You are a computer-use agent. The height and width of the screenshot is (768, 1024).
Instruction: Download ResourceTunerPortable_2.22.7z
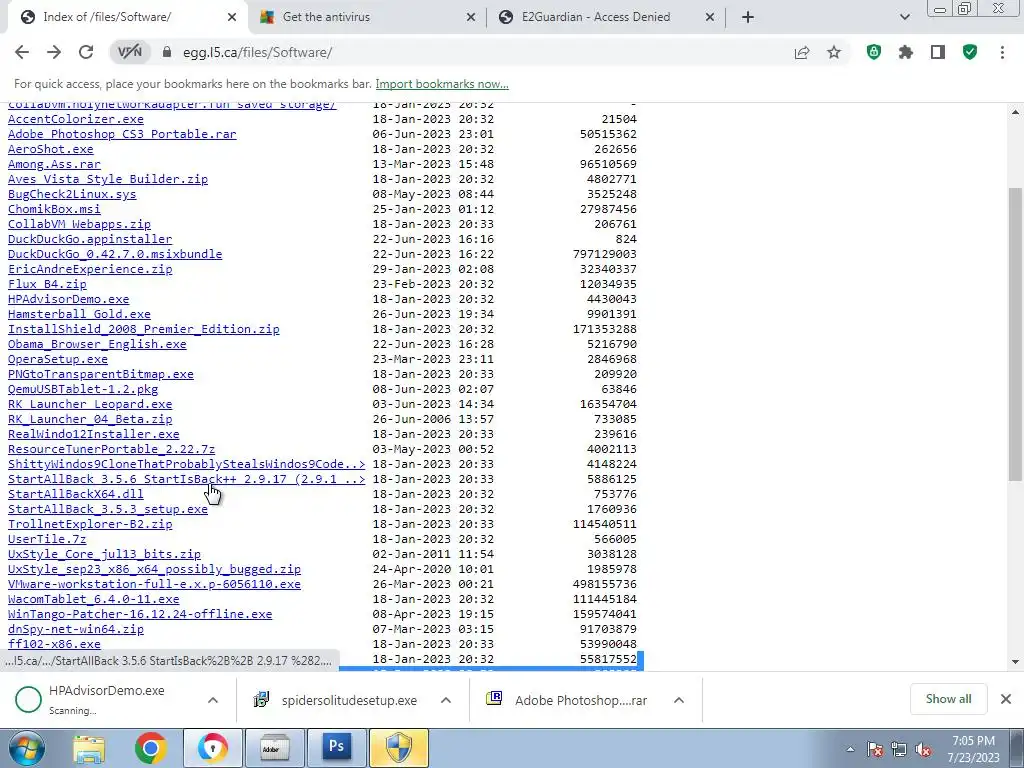click(112, 450)
